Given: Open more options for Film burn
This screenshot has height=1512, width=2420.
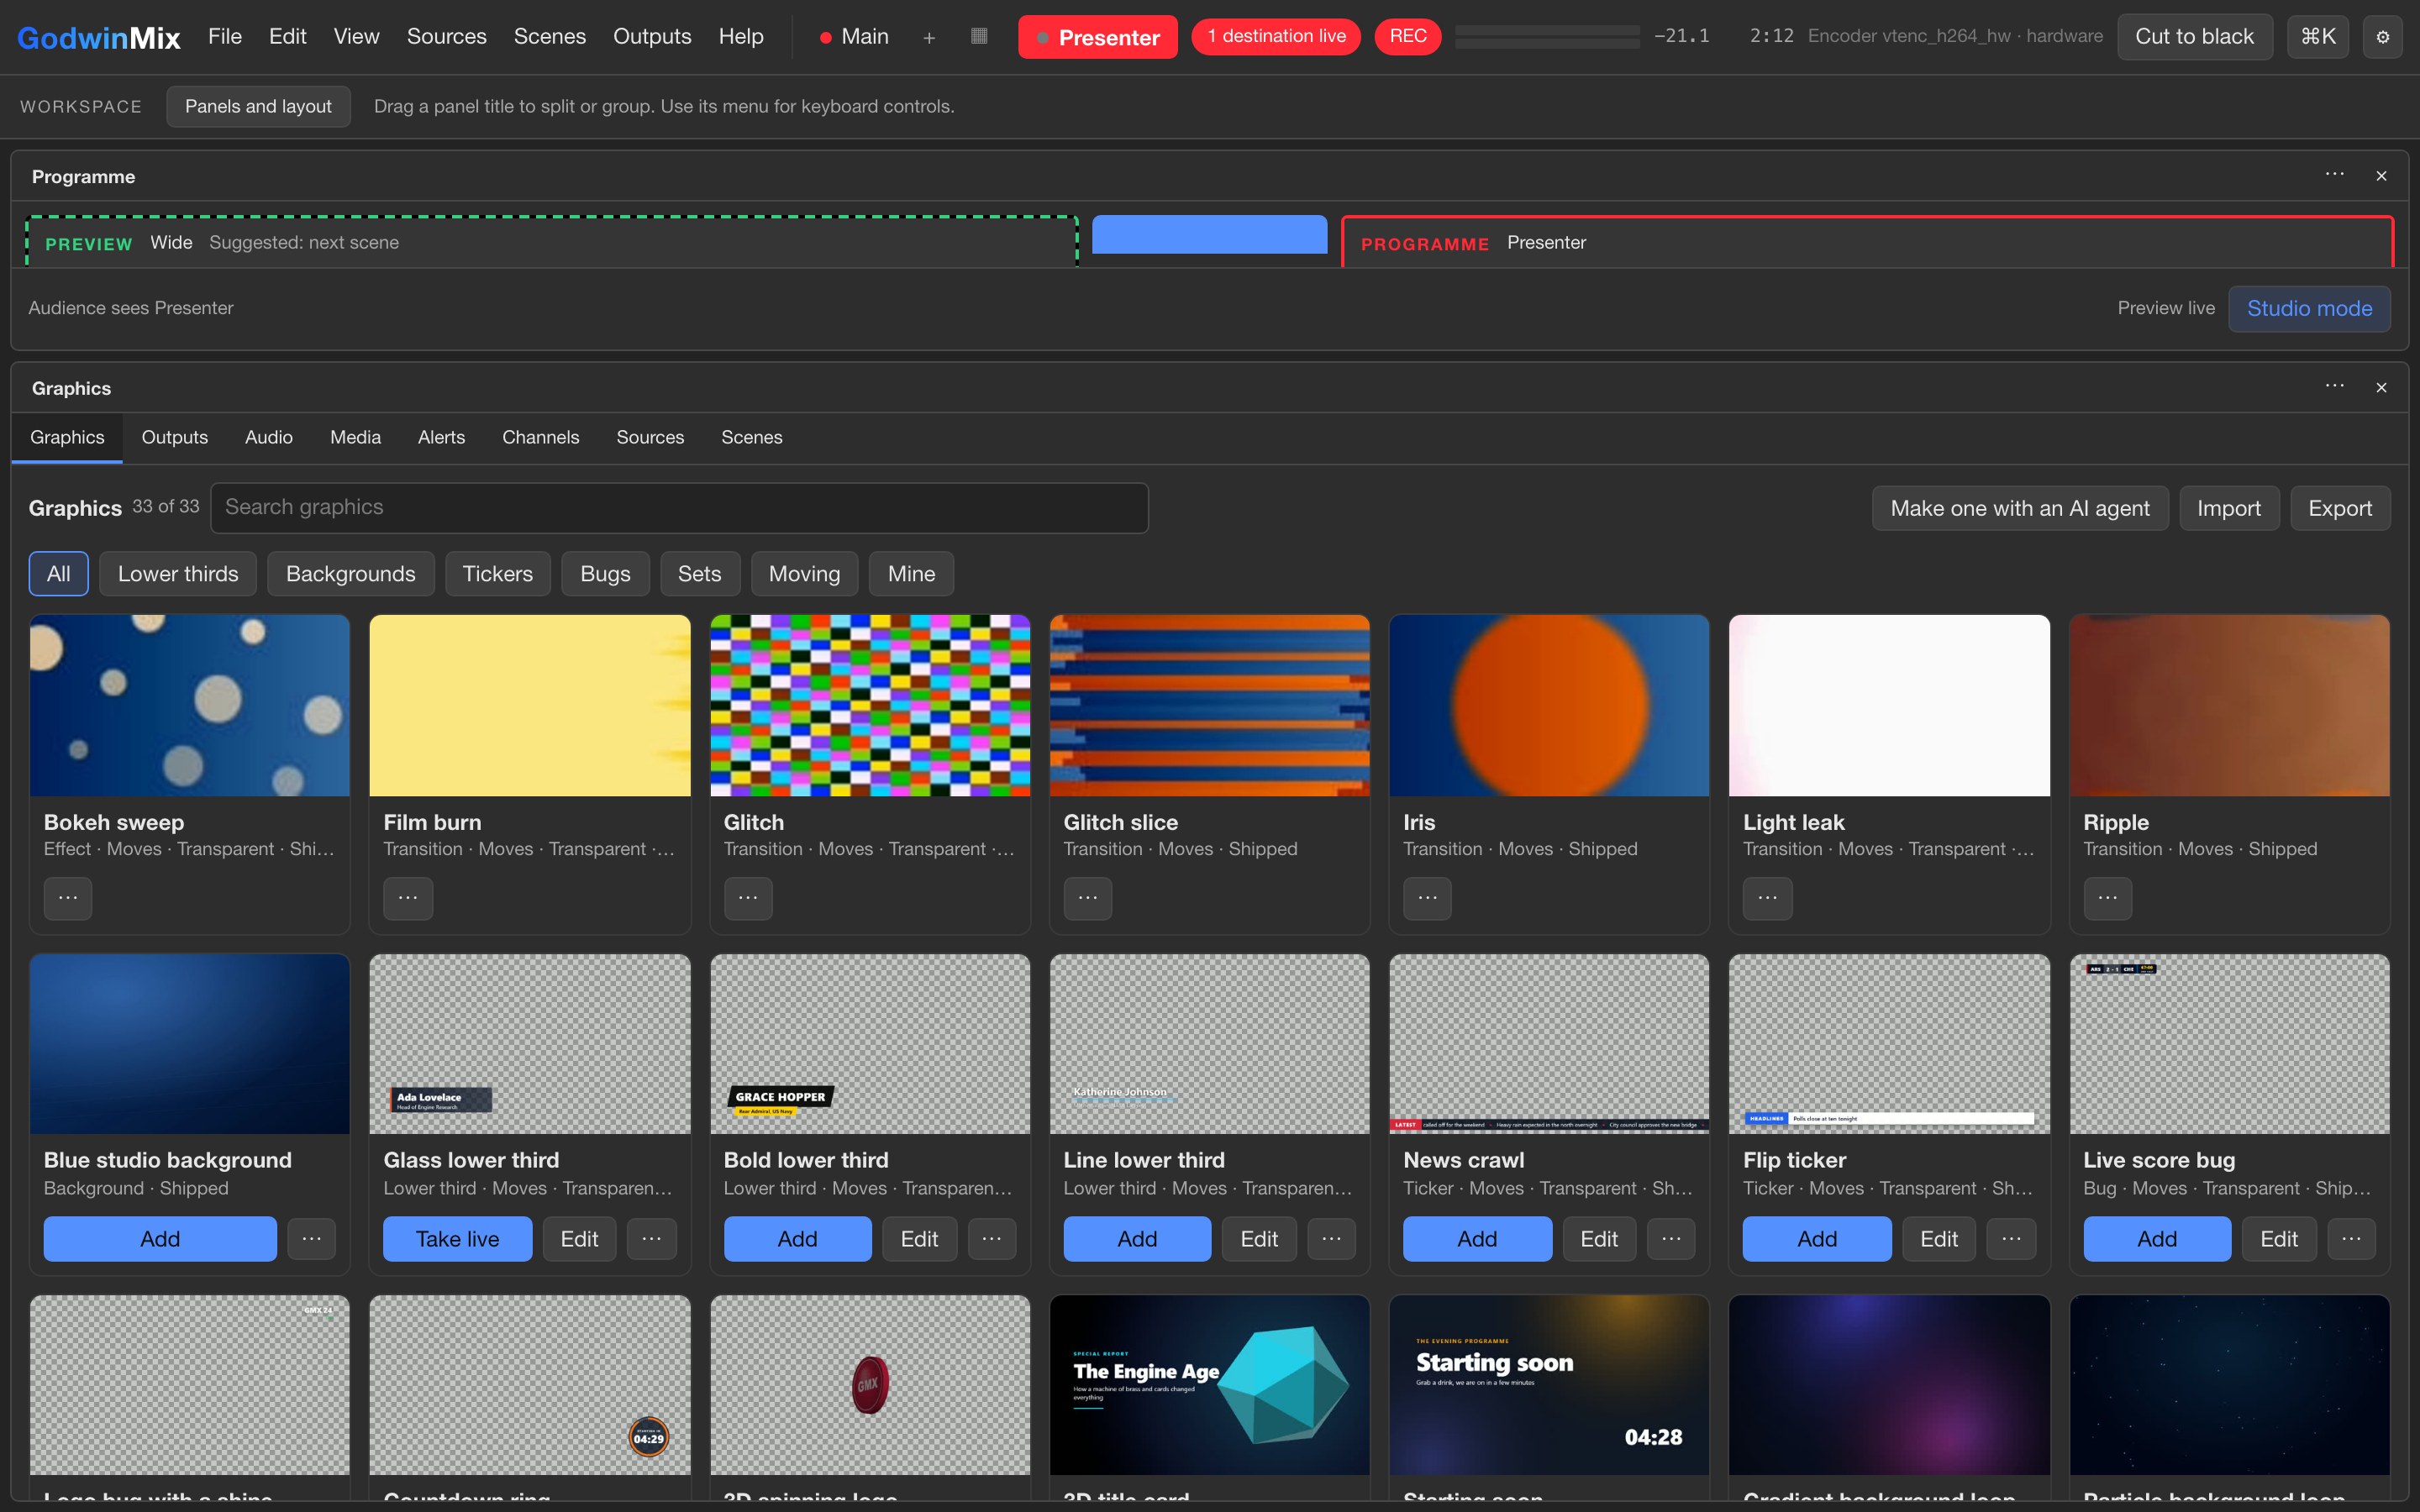Looking at the screenshot, I should (x=408, y=898).
